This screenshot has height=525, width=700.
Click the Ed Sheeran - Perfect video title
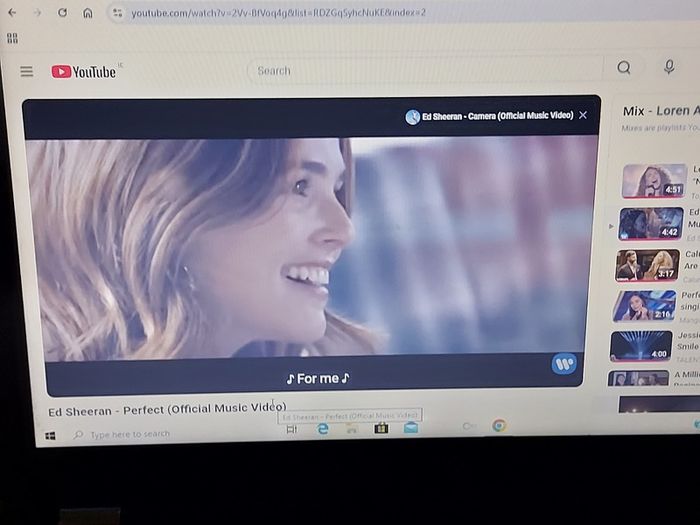pyautogui.click(x=167, y=409)
